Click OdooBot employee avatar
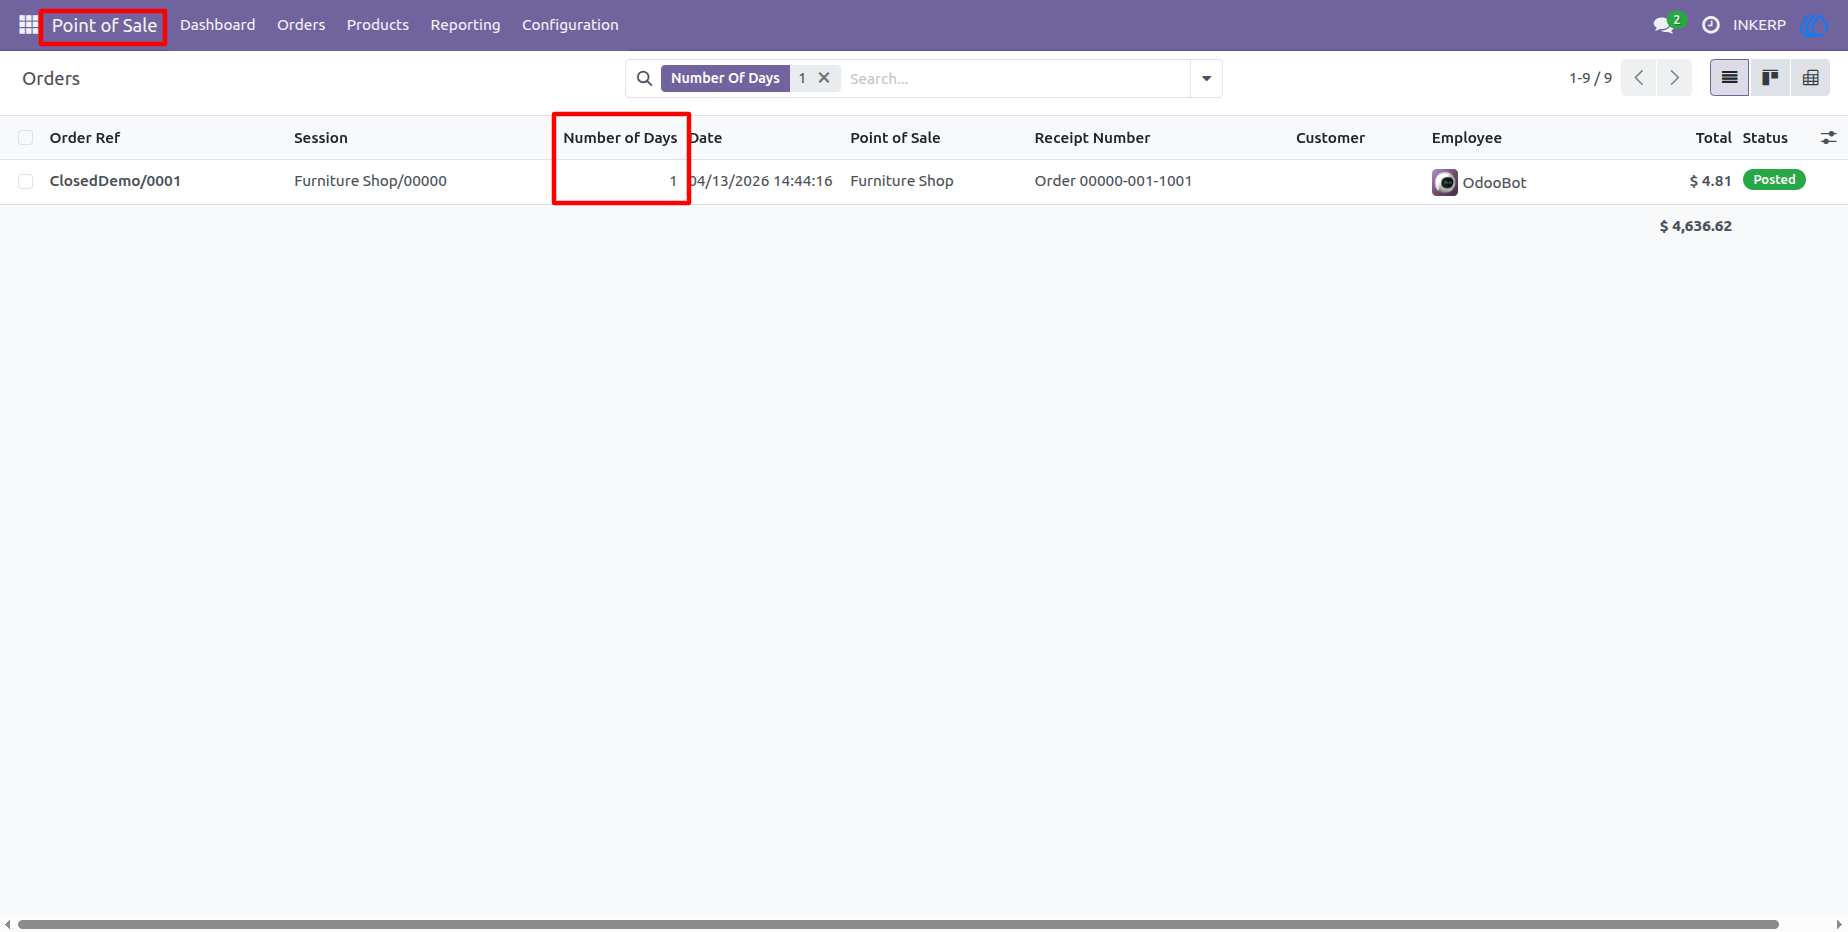 click(x=1445, y=182)
